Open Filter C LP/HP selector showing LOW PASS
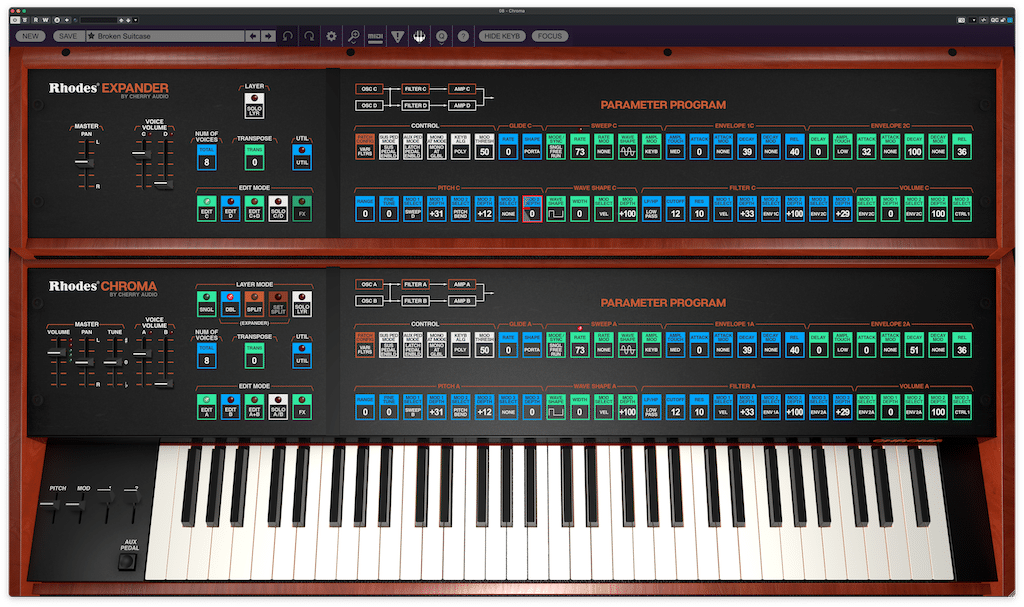1024x607 pixels. point(651,209)
